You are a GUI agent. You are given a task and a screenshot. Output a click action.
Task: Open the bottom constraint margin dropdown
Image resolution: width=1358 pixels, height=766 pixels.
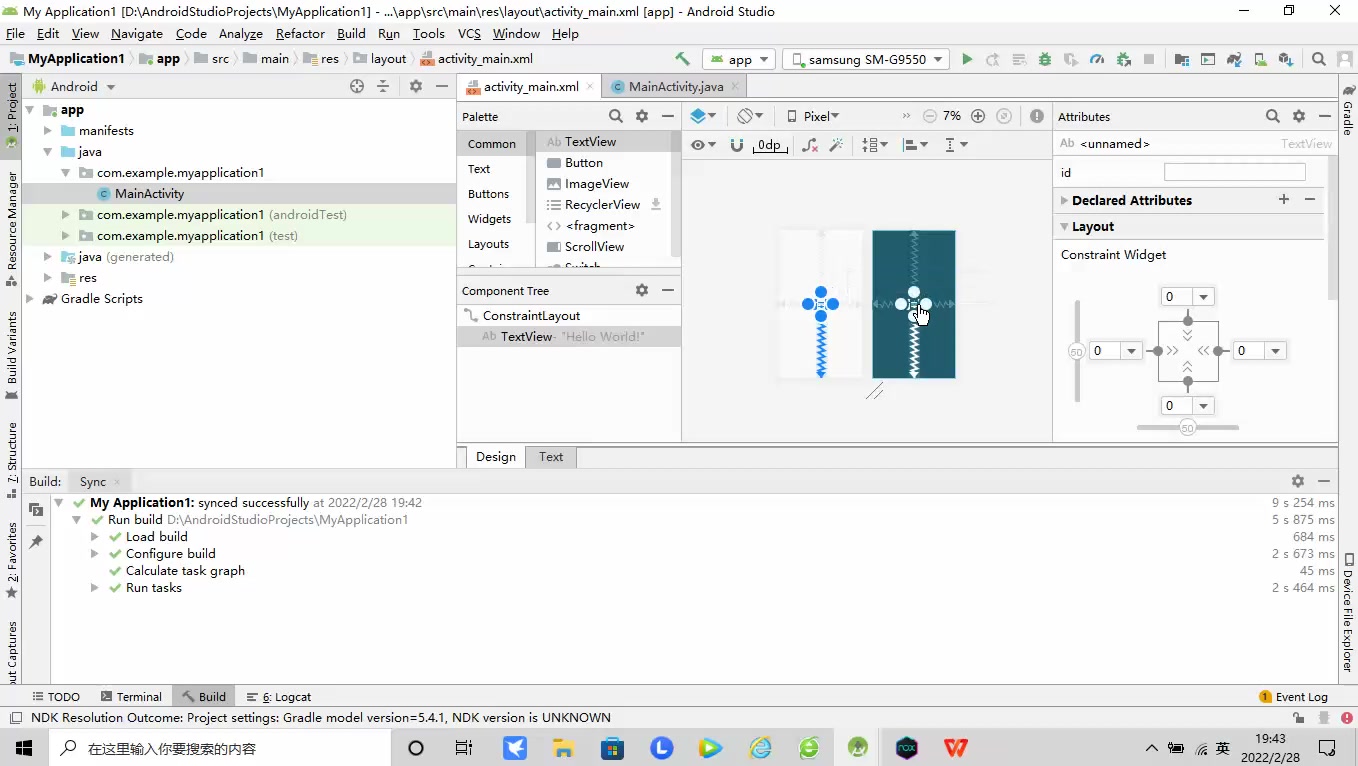point(1204,406)
